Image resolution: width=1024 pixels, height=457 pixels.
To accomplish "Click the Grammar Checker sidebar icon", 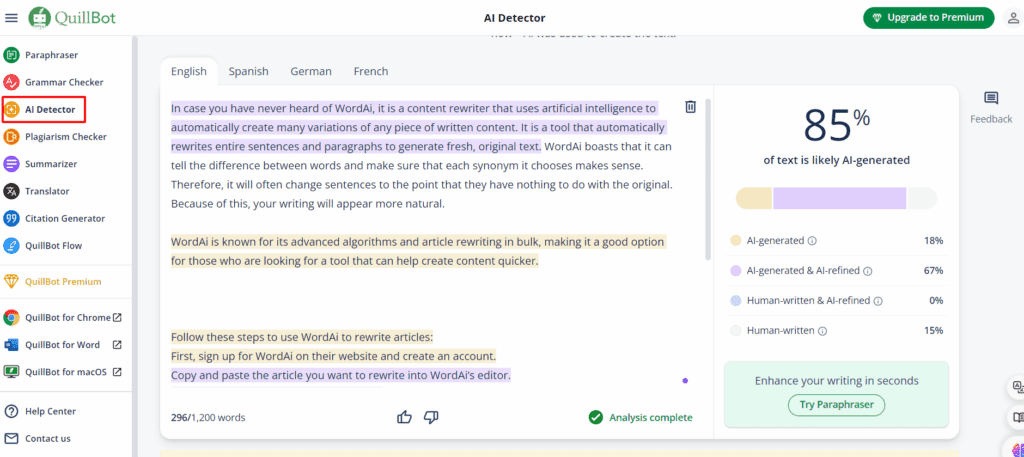I will (x=12, y=82).
